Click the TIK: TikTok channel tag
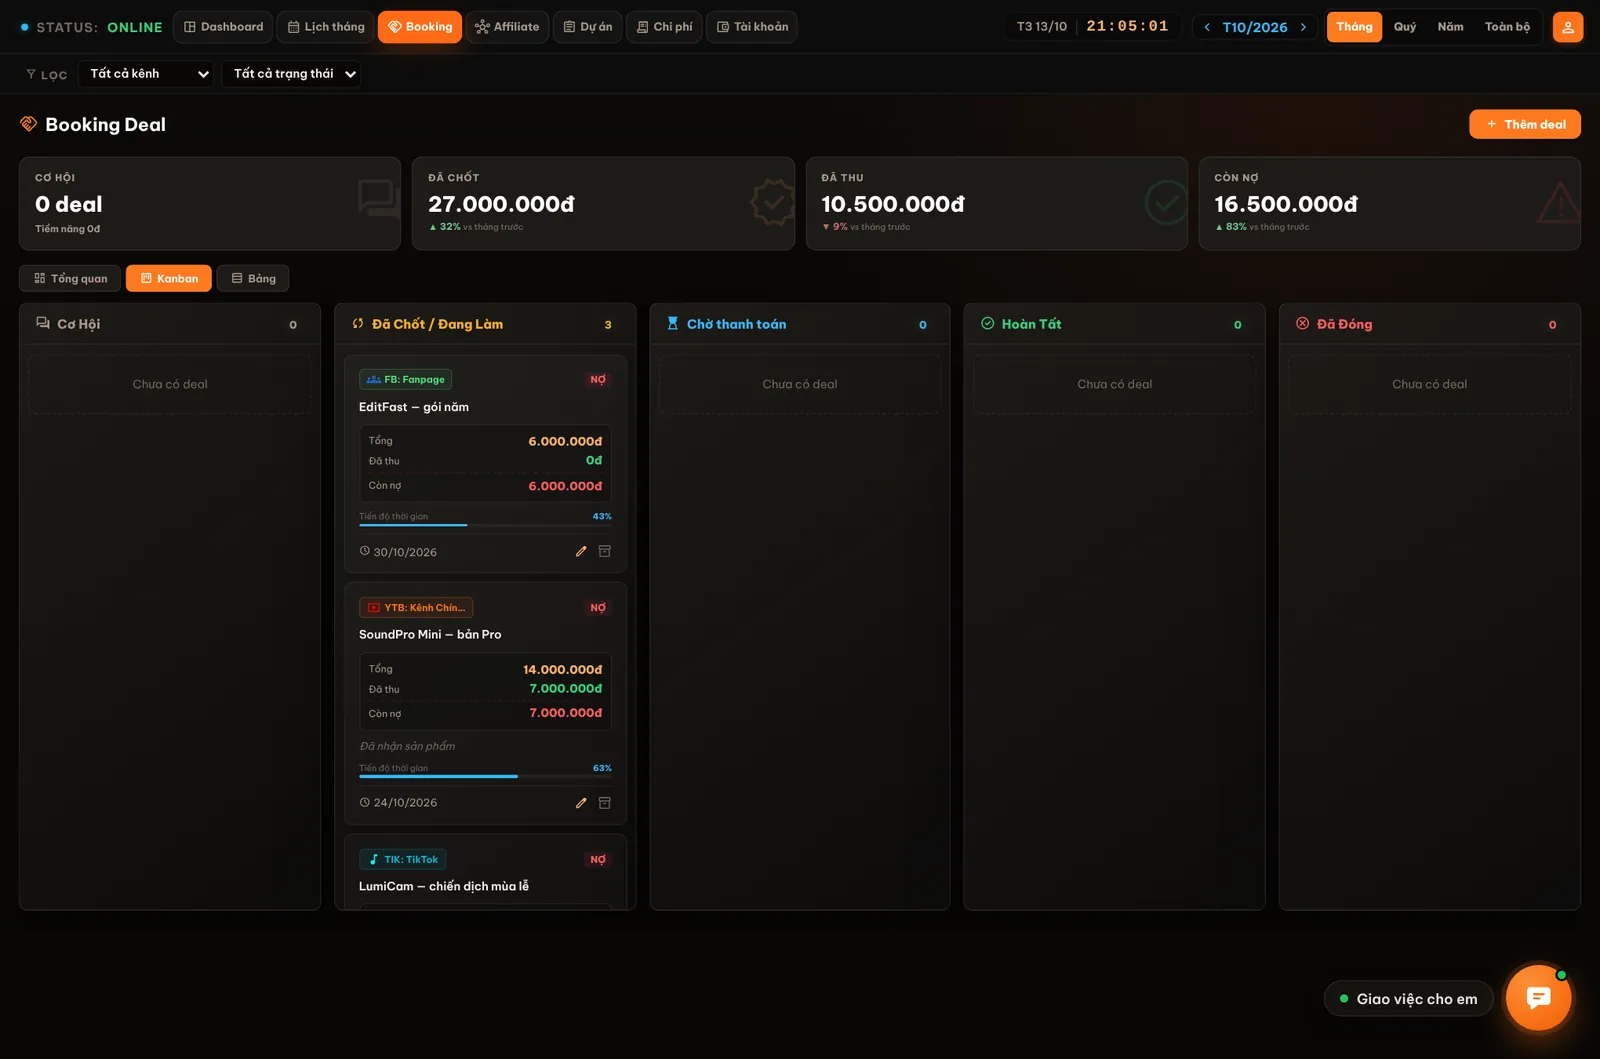 click(x=403, y=859)
